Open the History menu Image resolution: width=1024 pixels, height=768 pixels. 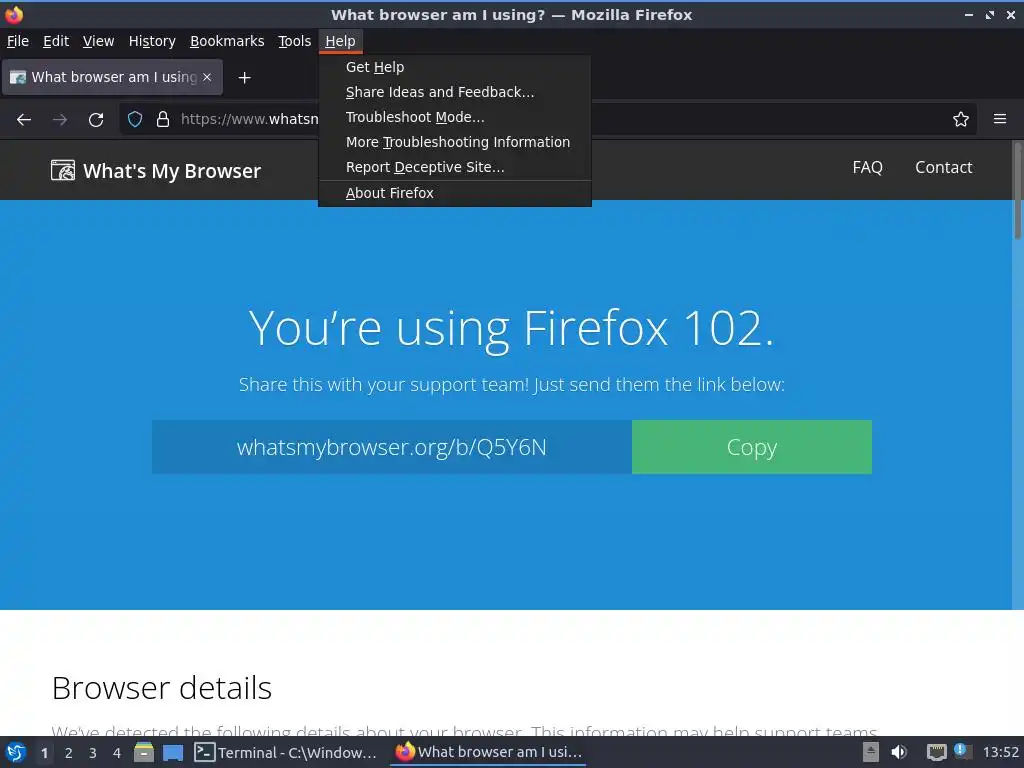pos(152,41)
